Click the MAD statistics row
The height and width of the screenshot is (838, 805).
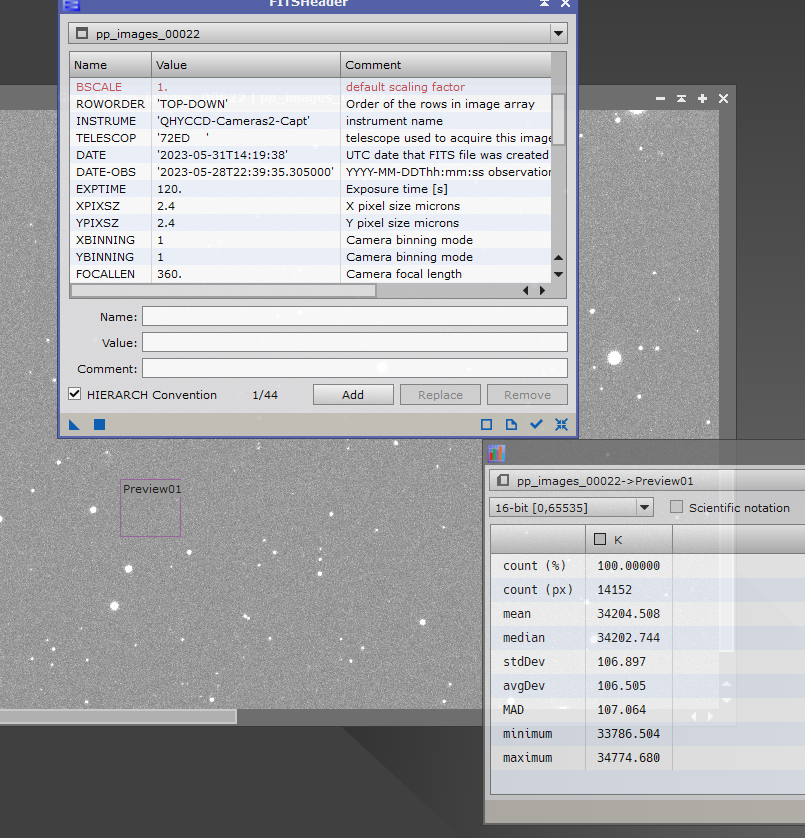tap(647, 710)
